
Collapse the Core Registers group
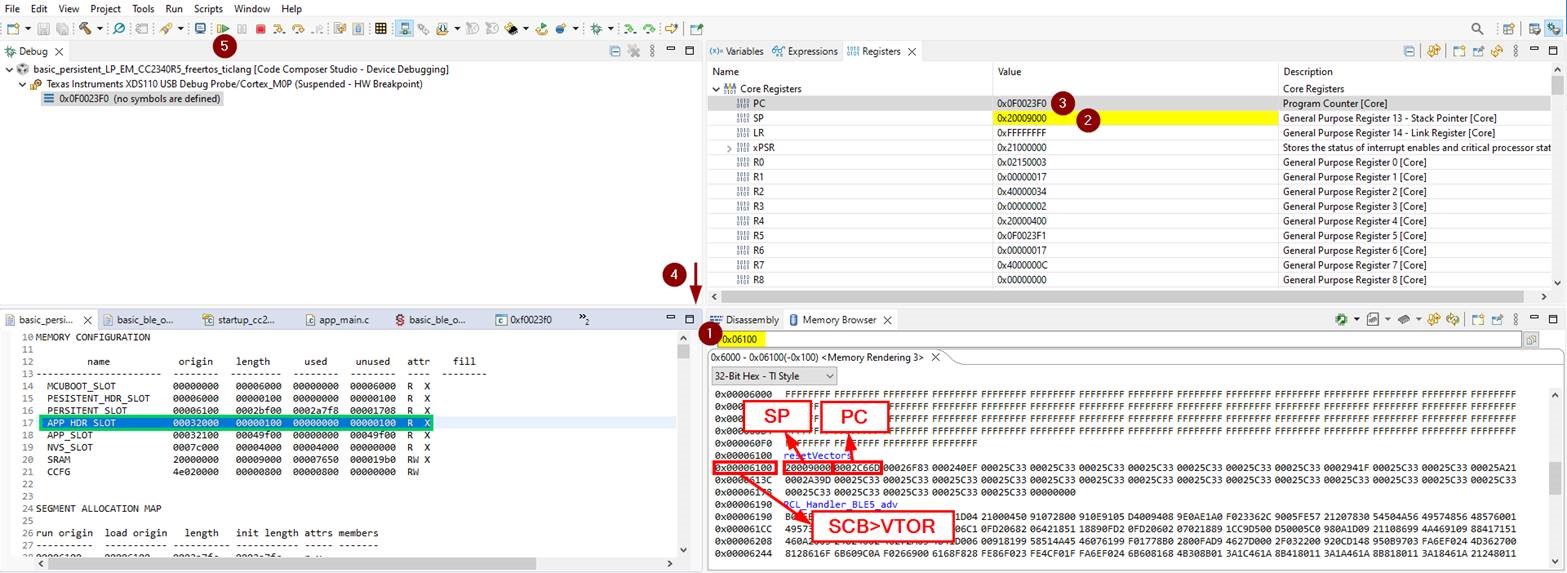[x=716, y=89]
